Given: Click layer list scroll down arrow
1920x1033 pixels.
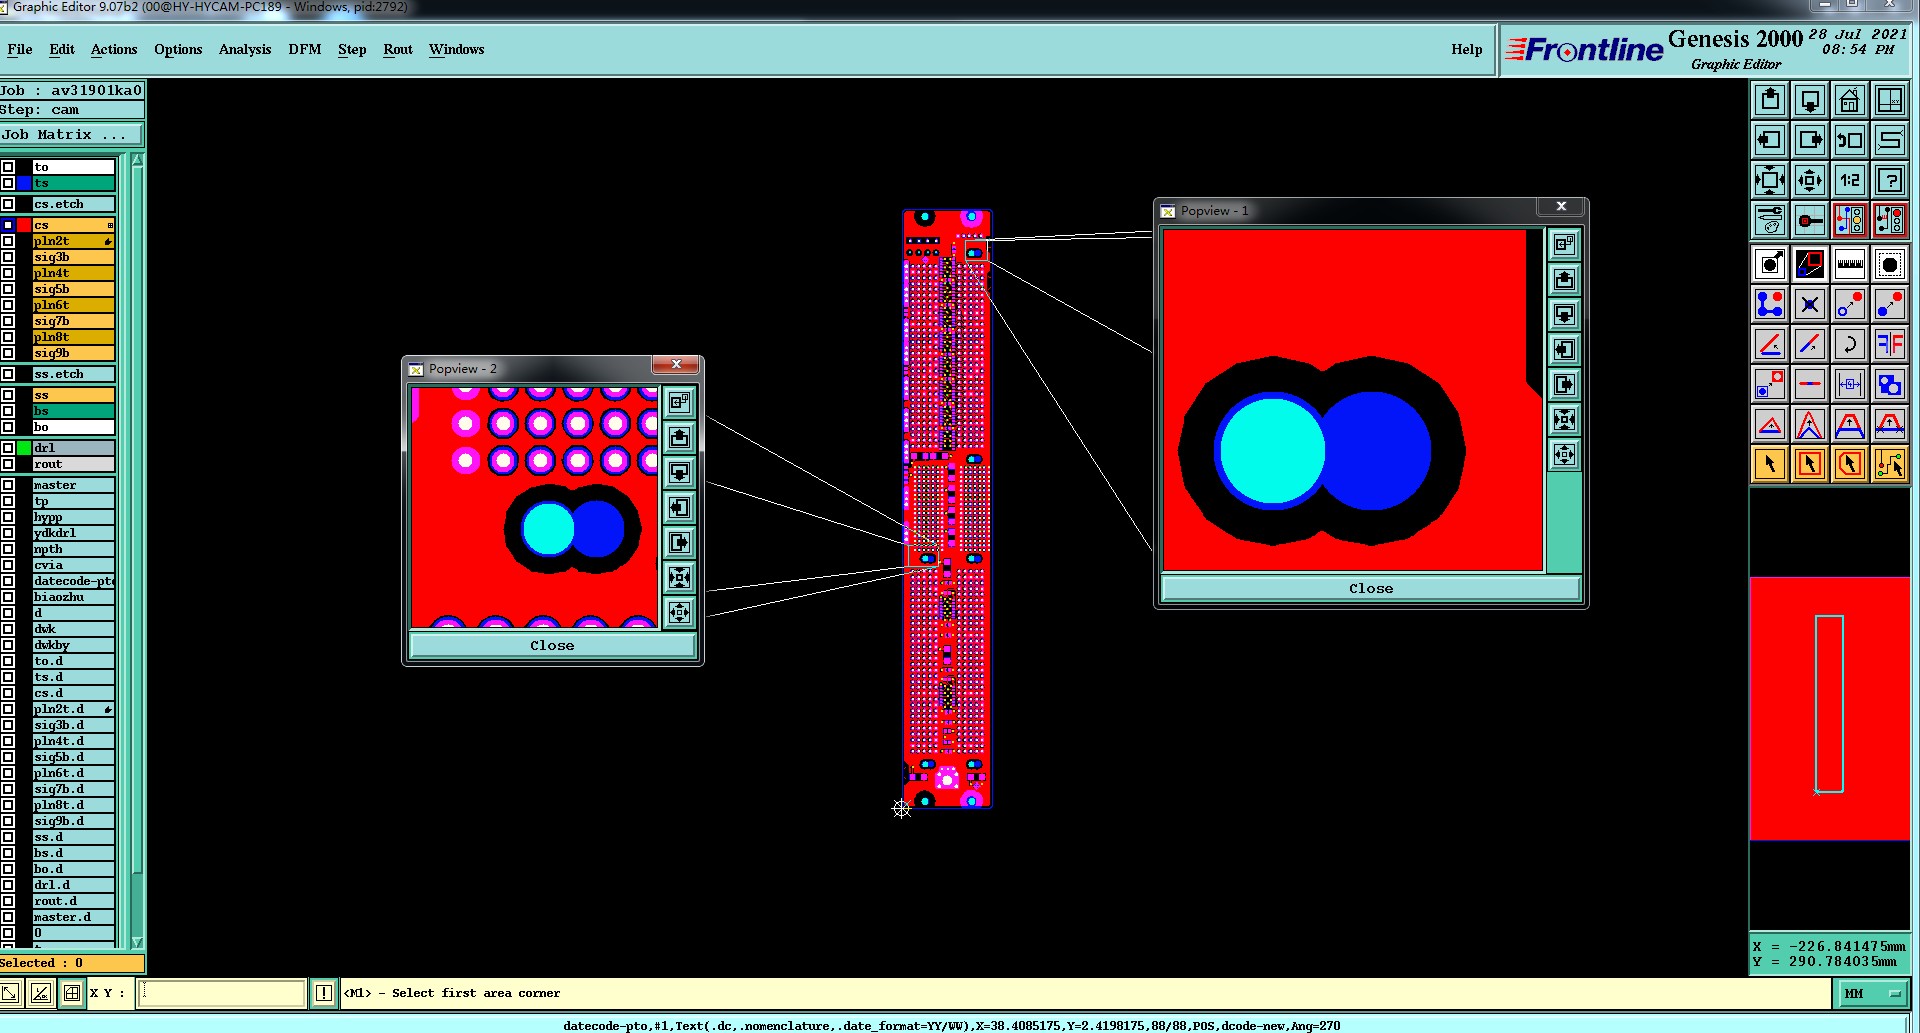Looking at the screenshot, I should (137, 942).
